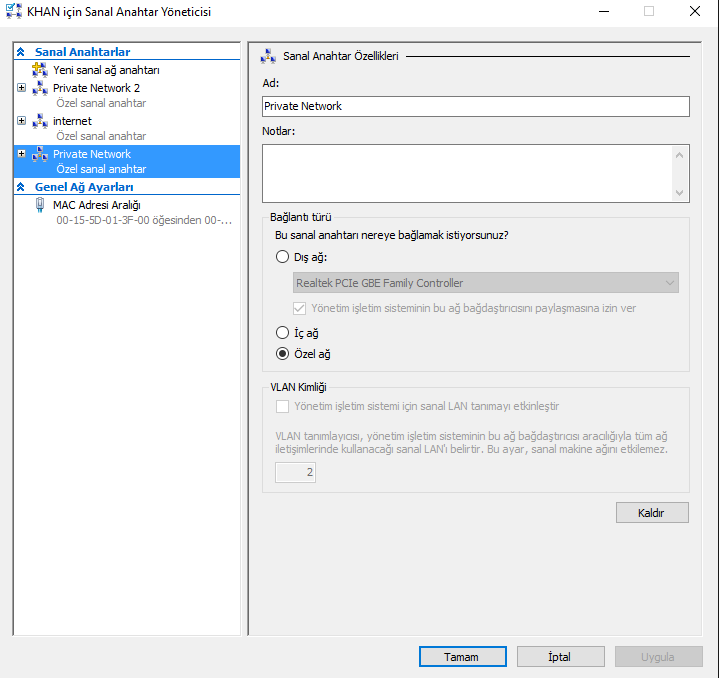Screen dimensions: 719x678
Task: Click the internet switch icon
Action: click(x=40, y=121)
